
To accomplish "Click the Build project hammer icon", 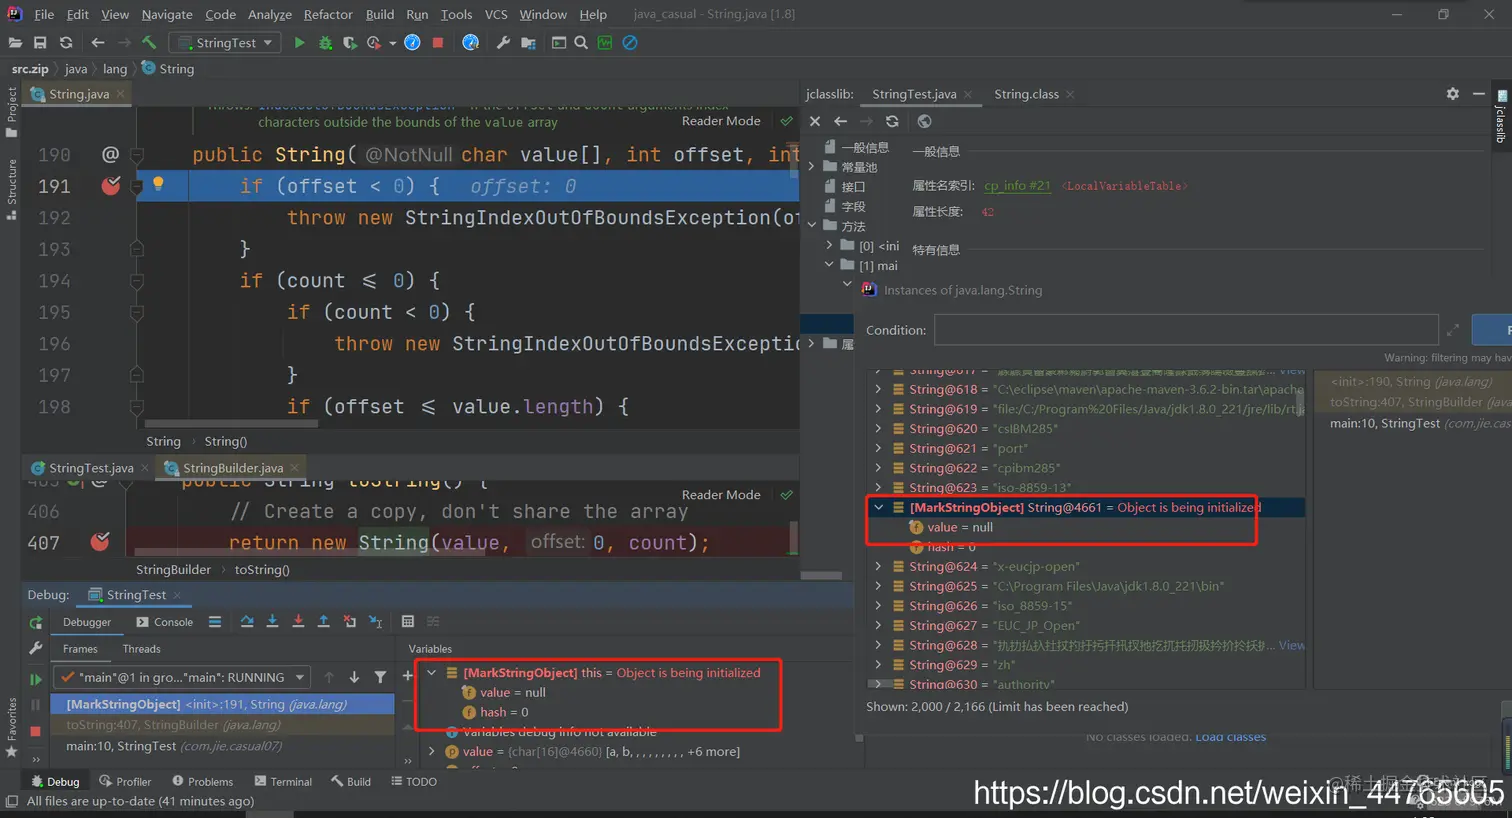I will (149, 43).
